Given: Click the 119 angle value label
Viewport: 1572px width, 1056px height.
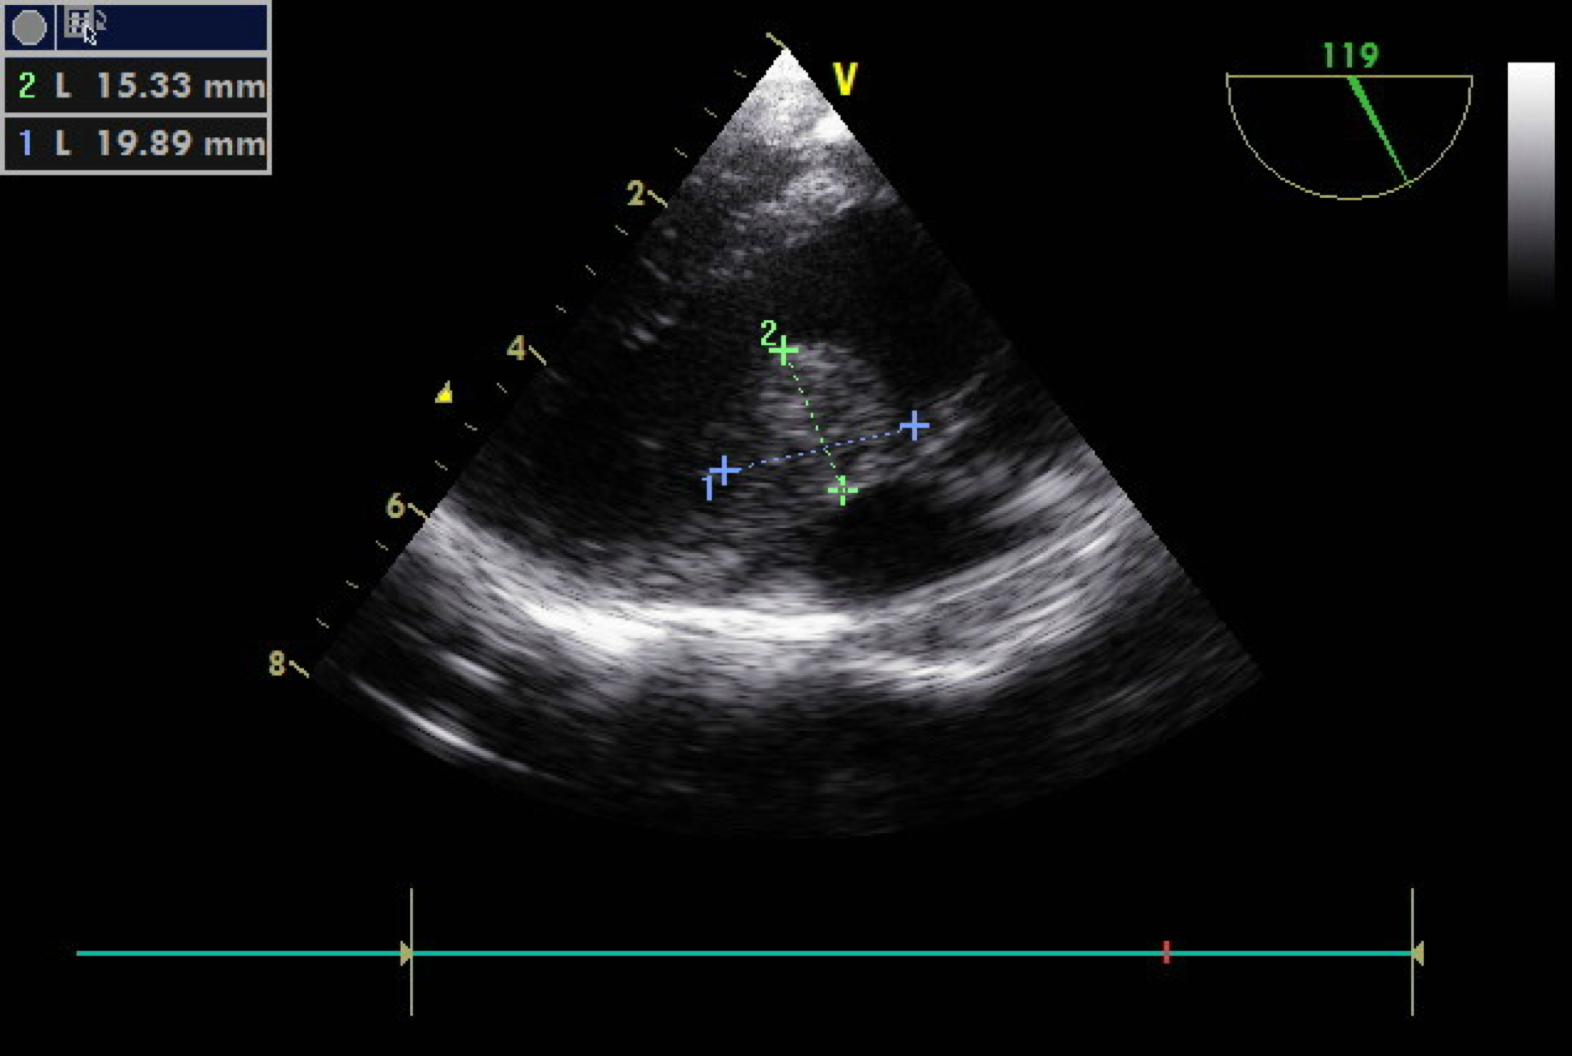Looking at the screenshot, I should pos(1350,55).
